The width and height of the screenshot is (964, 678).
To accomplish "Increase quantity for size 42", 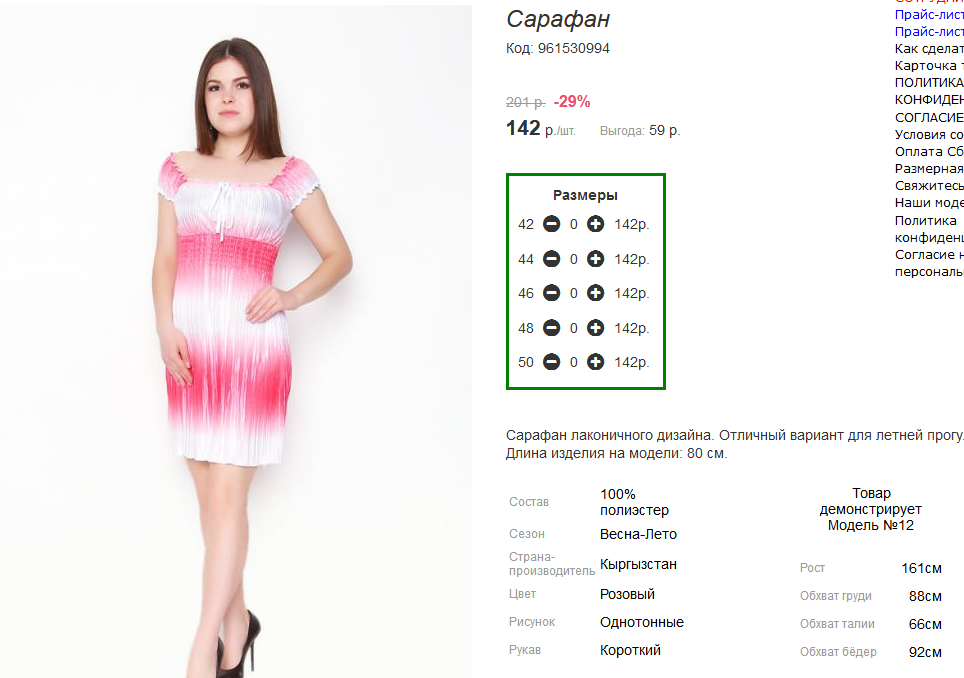I will [595, 224].
